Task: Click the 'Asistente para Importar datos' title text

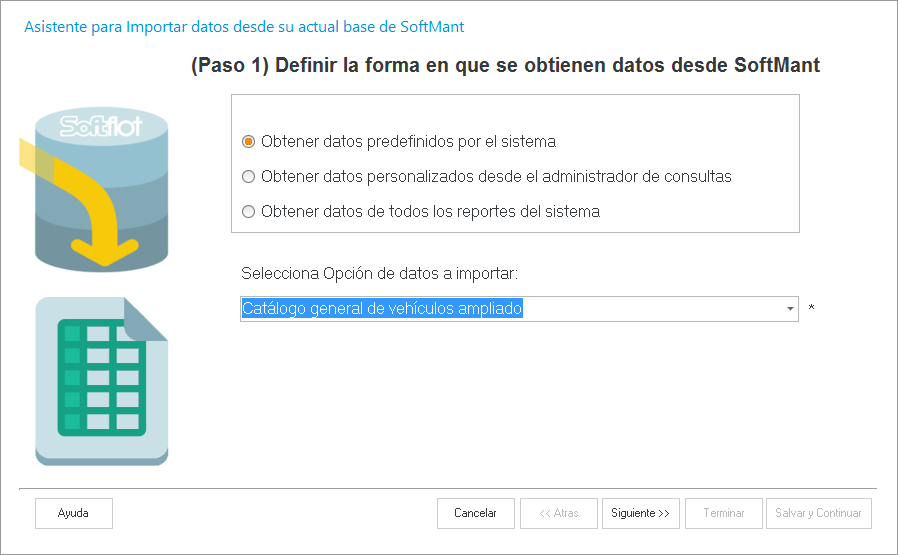Action: point(243,27)
